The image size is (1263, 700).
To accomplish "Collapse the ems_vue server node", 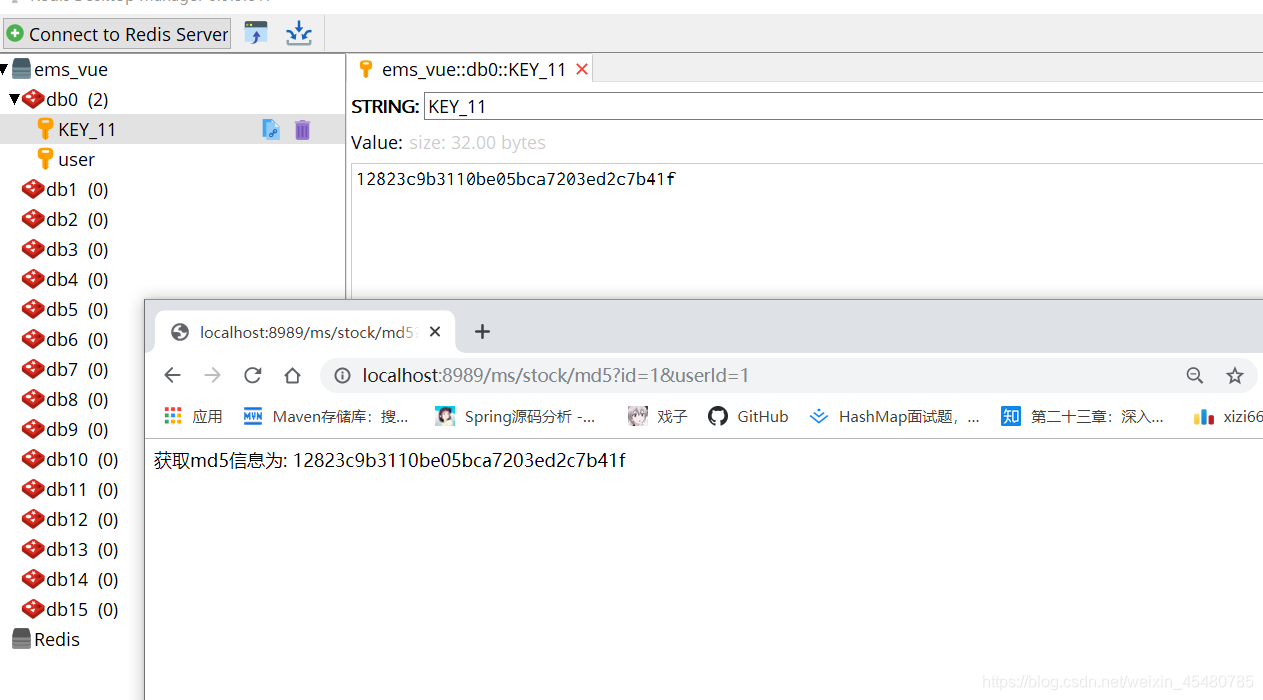I will click(x=5, y=69).
